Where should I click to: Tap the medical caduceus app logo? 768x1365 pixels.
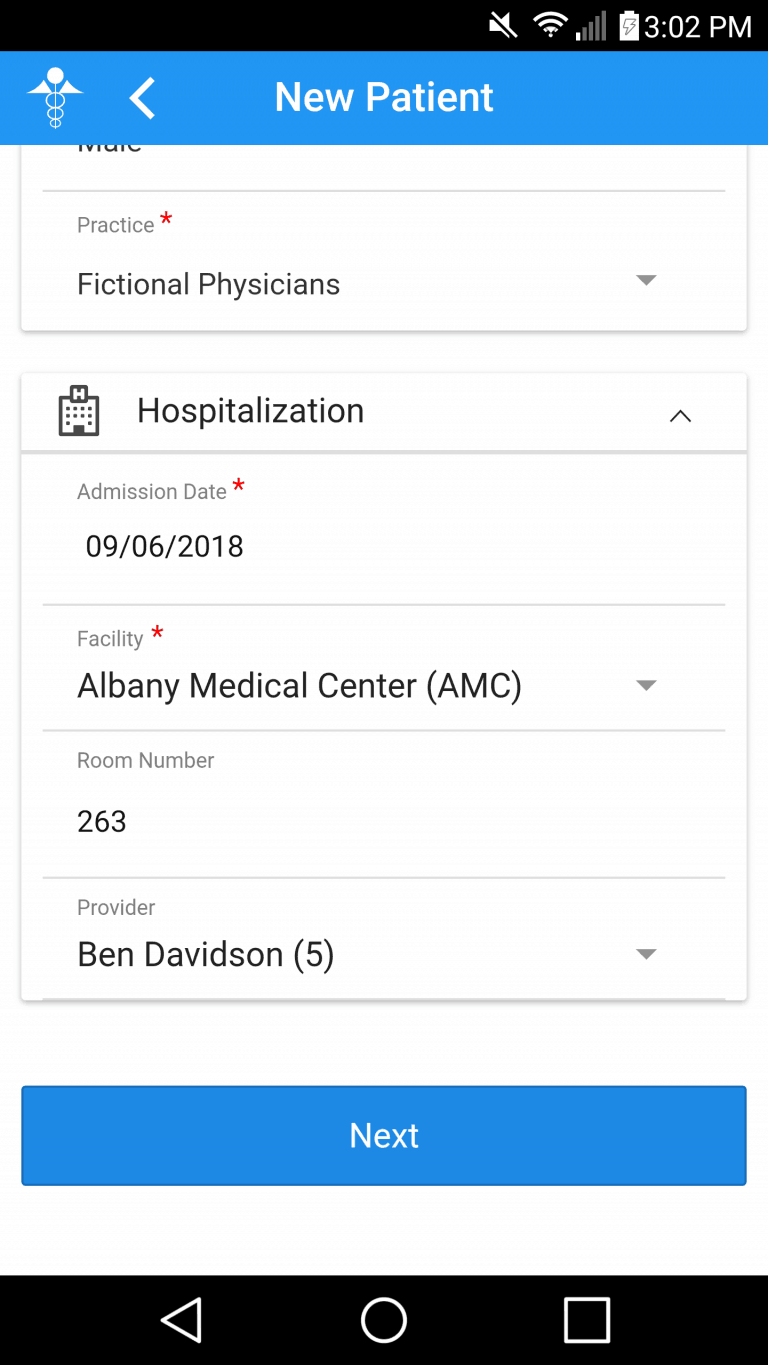(55, 97)
